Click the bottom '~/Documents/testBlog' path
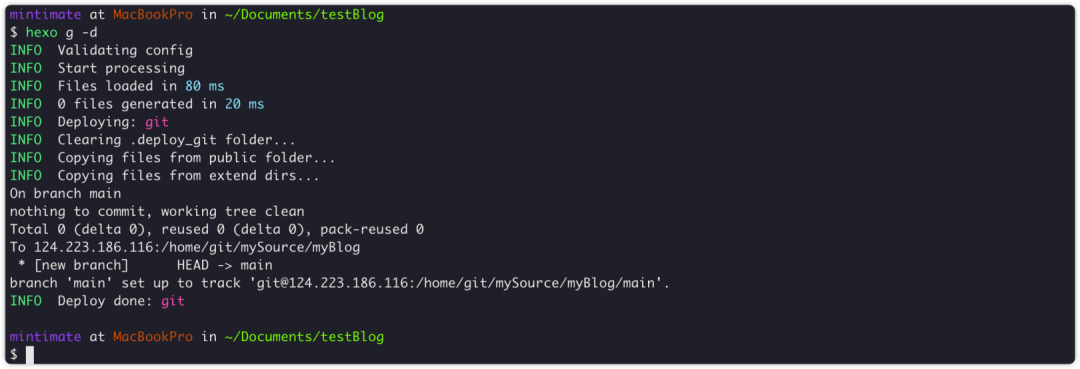 [x=304, y=337]
